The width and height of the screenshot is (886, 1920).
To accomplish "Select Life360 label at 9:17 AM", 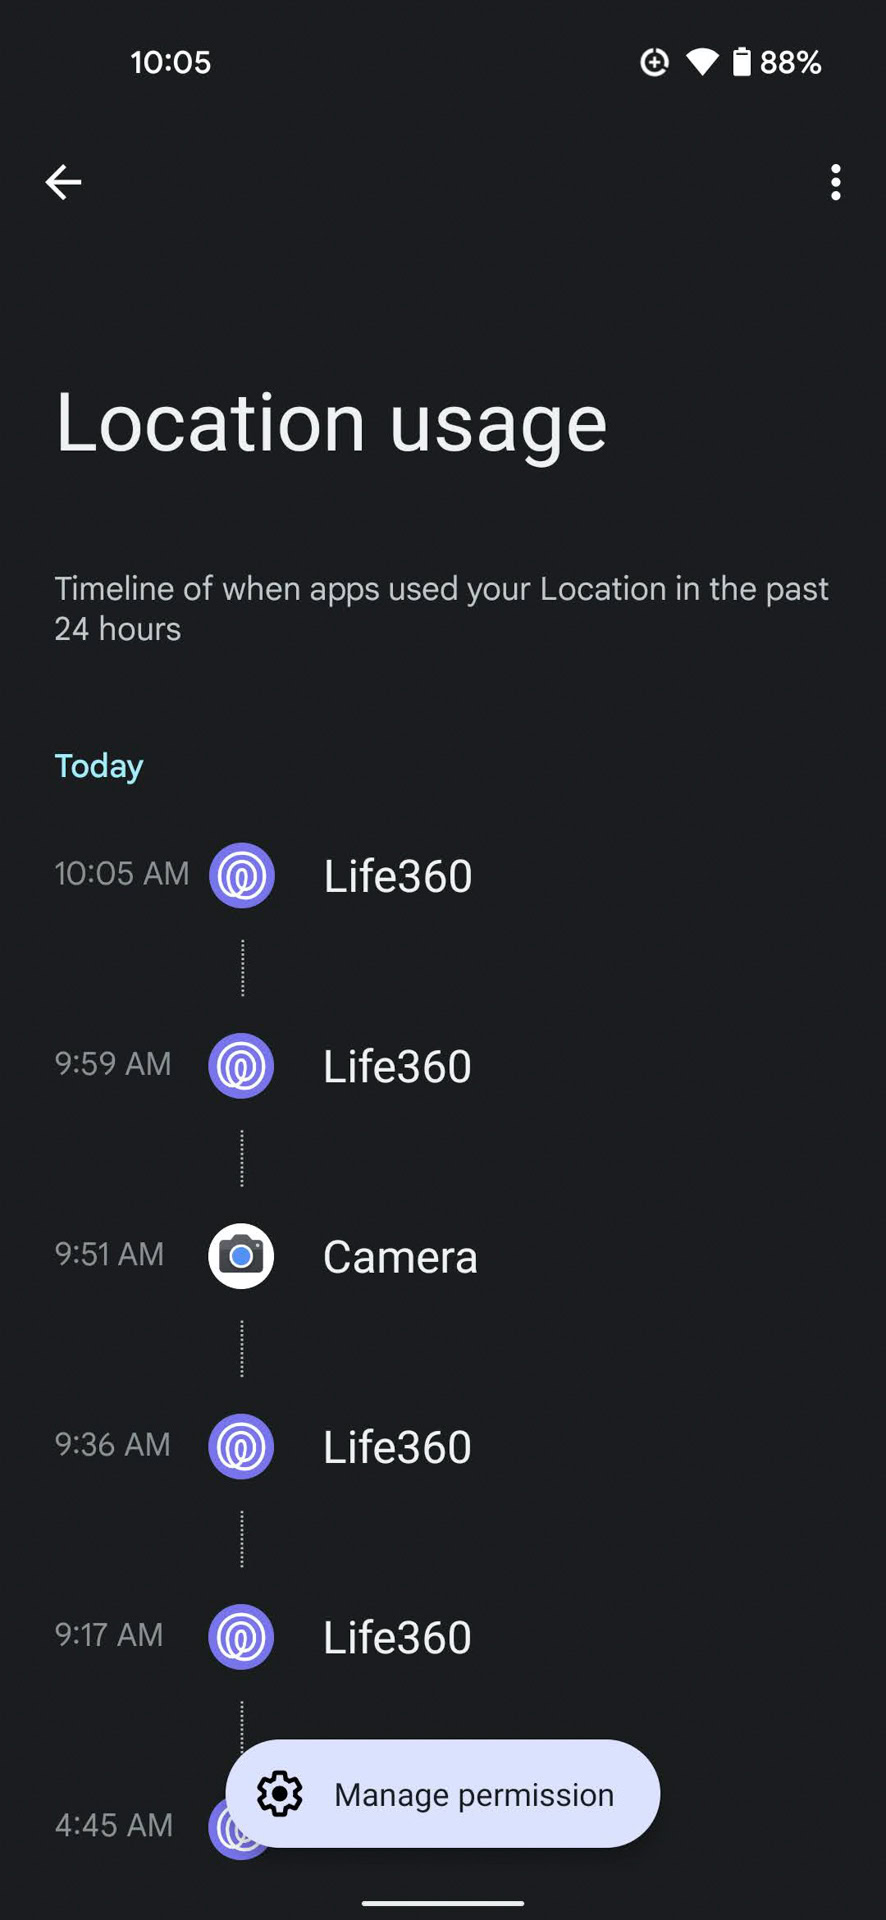I will pyautogui.click(x=397, y=1637).
